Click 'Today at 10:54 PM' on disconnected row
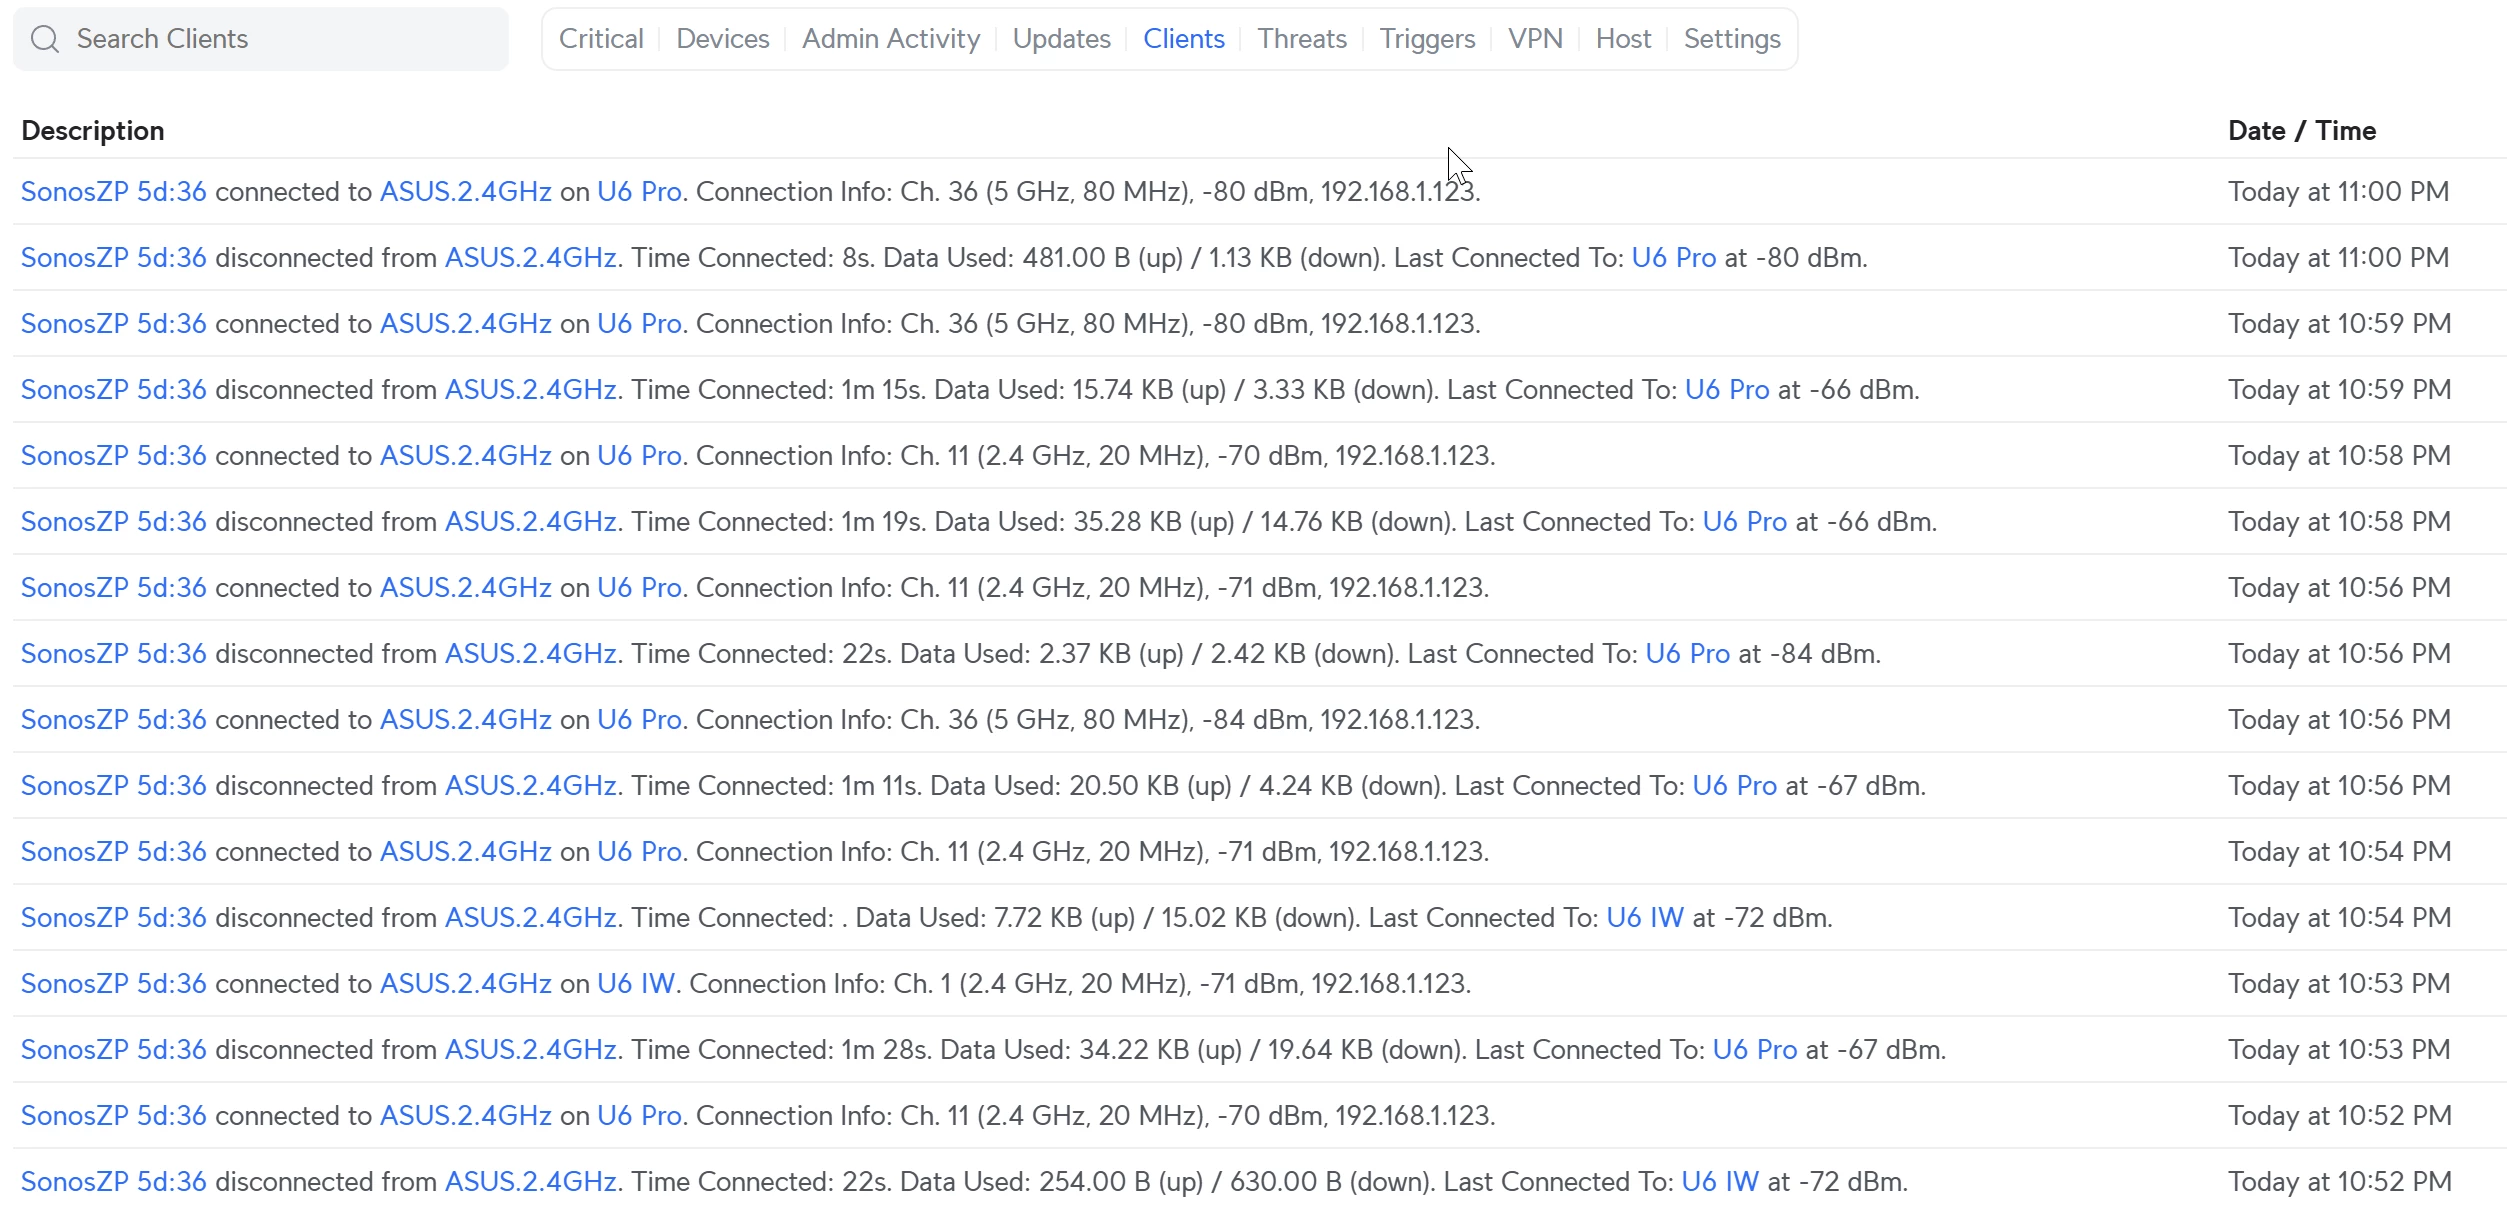 pyautogui.click(x=2340, y=917)
